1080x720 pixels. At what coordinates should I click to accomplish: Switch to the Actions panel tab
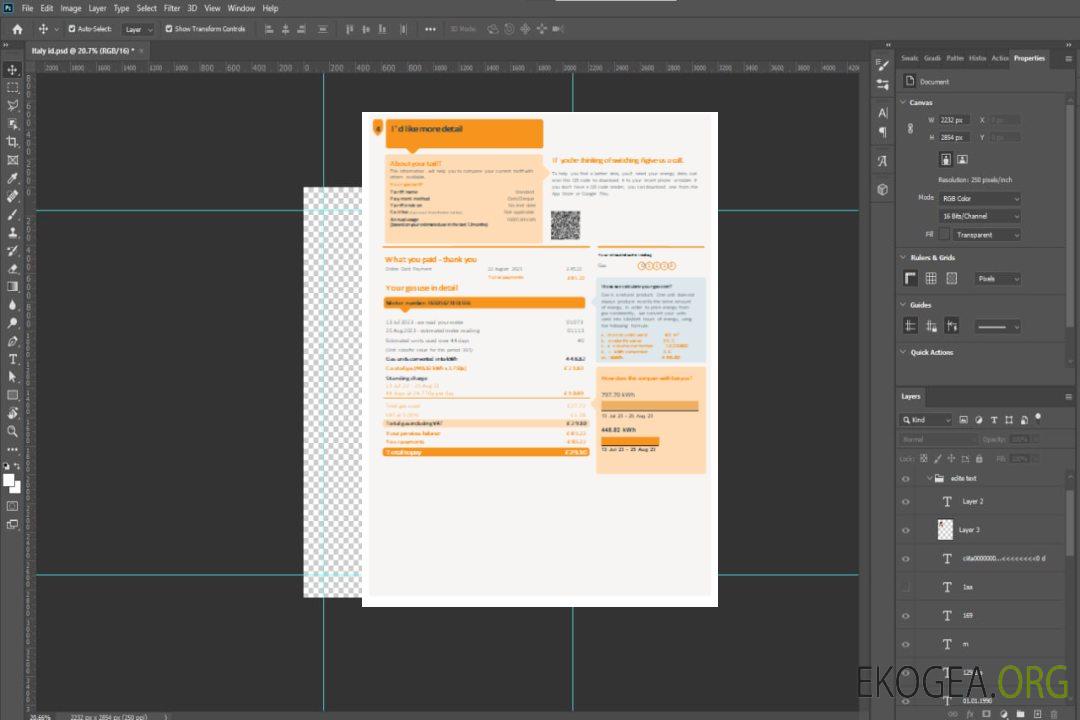tap(1000, 58)
